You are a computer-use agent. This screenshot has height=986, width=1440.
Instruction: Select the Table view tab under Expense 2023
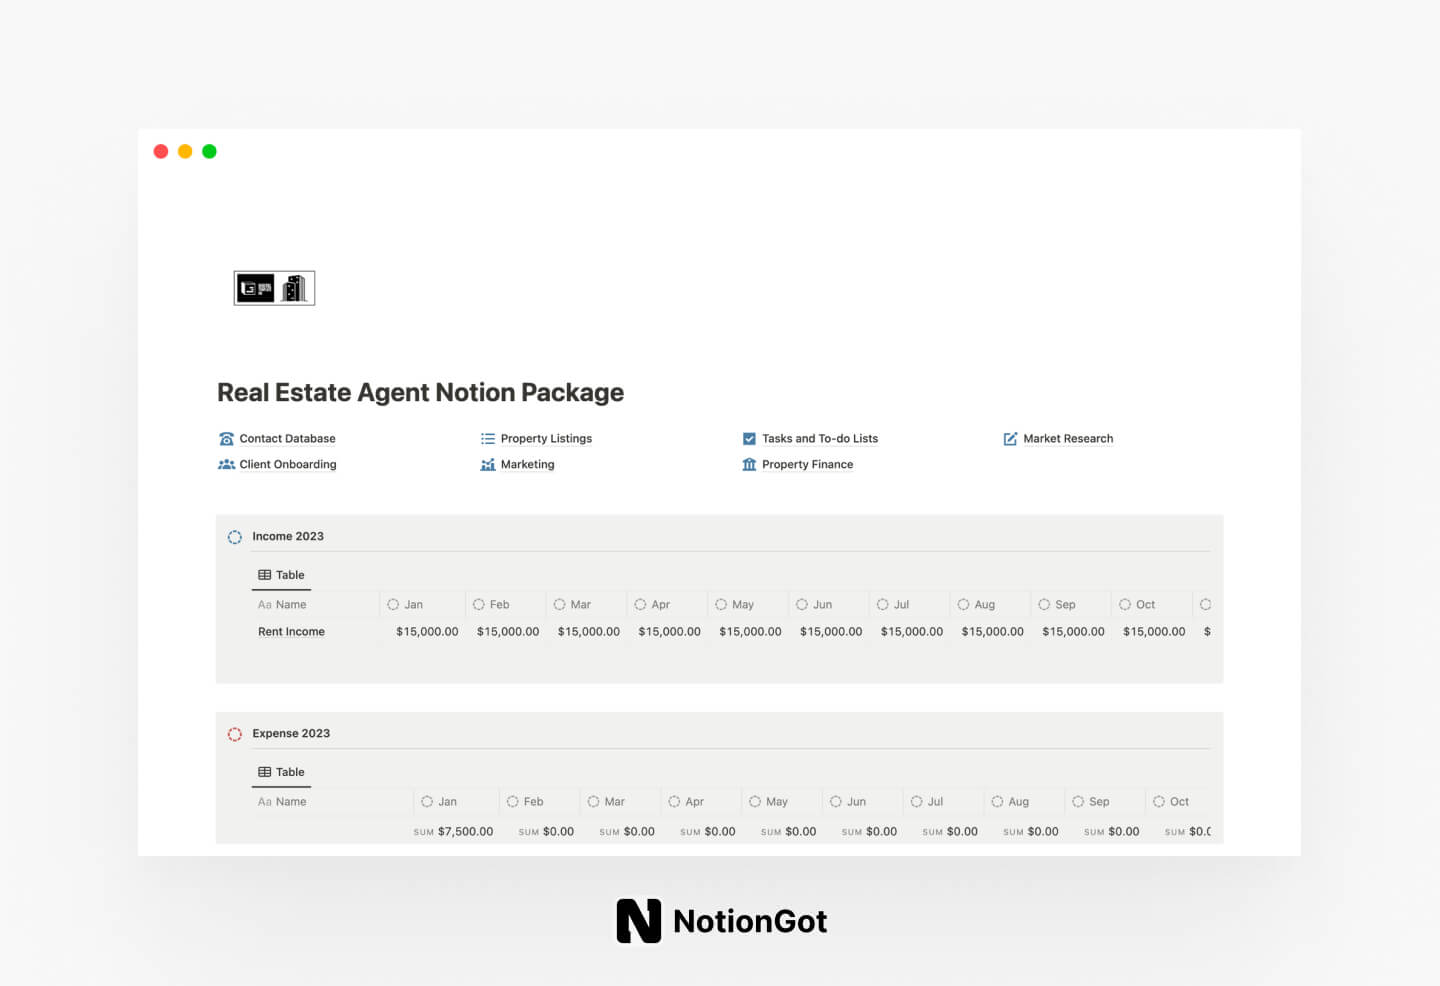281,772
